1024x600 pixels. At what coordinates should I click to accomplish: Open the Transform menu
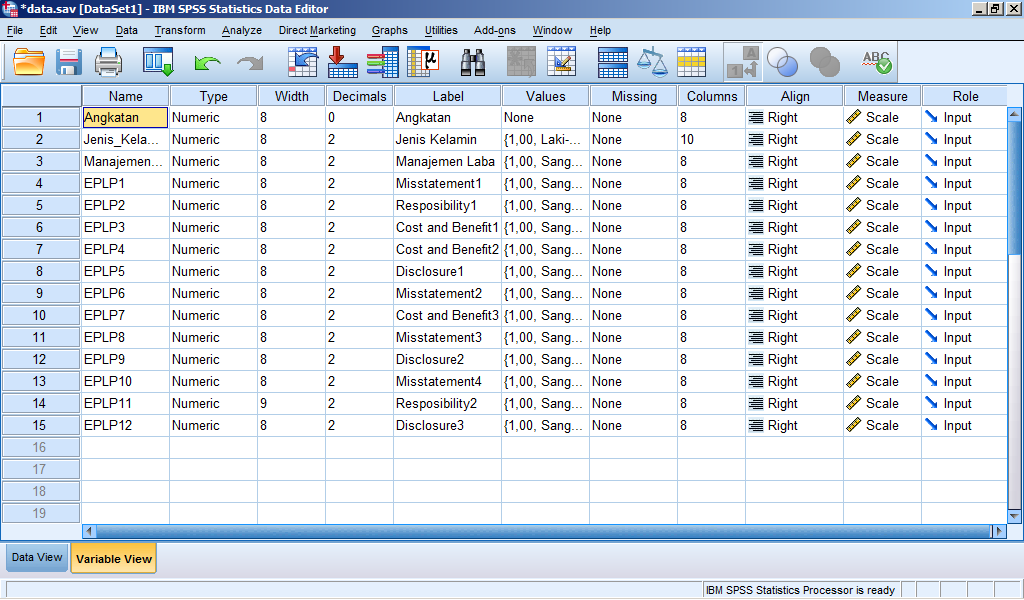coord(180,30)
